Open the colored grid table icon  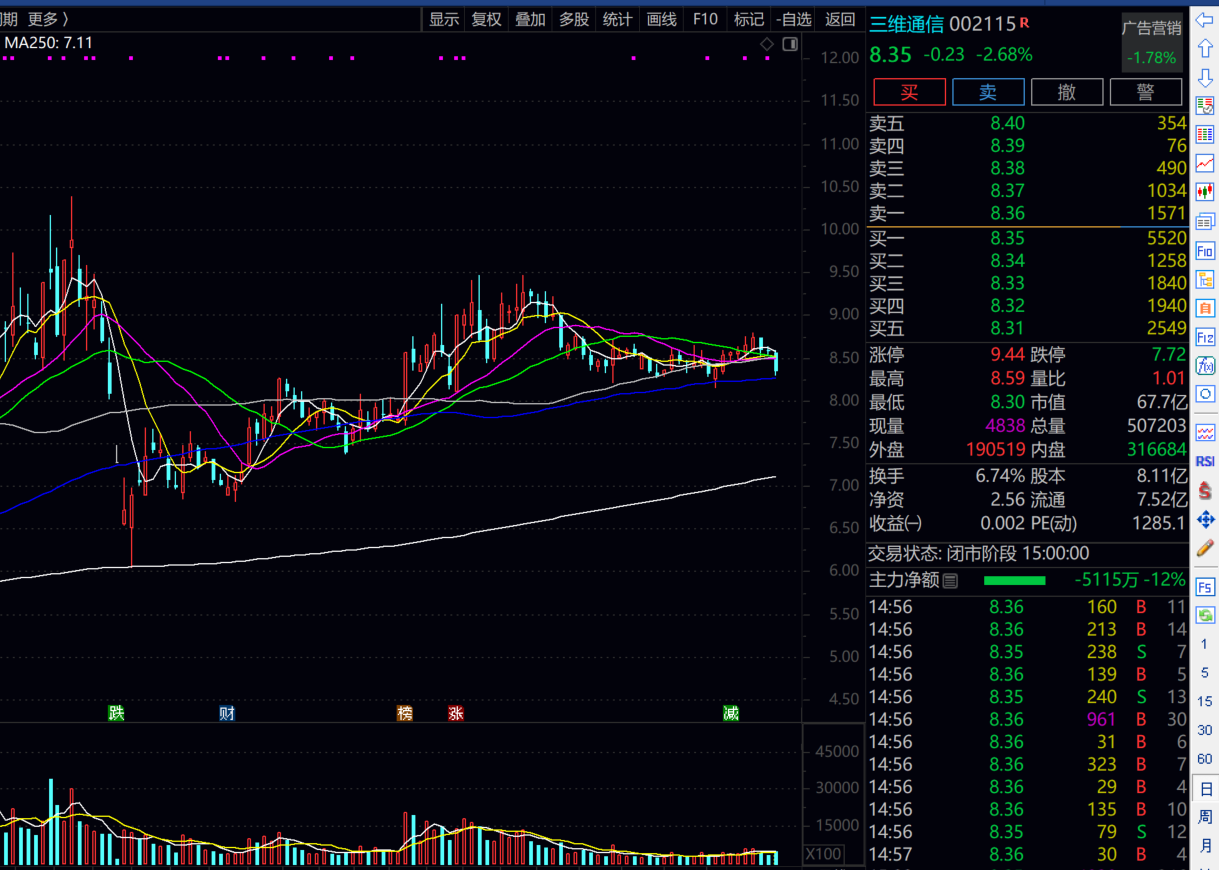click(x=1205, y=134)
